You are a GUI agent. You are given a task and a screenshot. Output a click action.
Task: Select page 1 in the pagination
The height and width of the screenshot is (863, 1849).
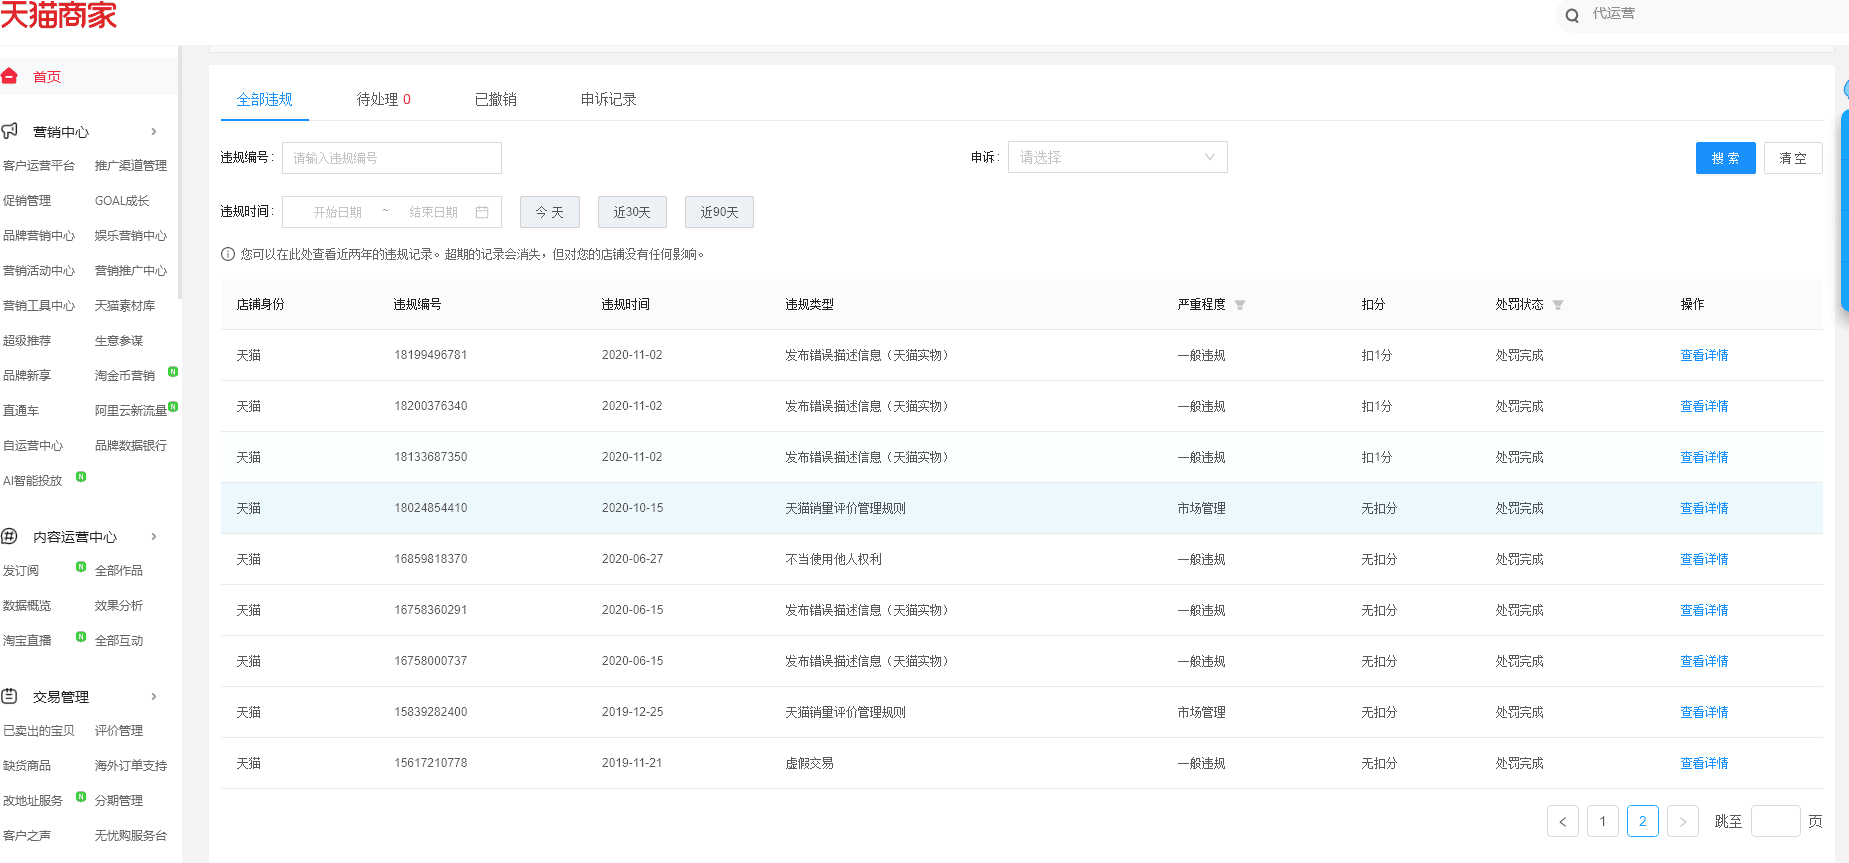click(1603, 821)
